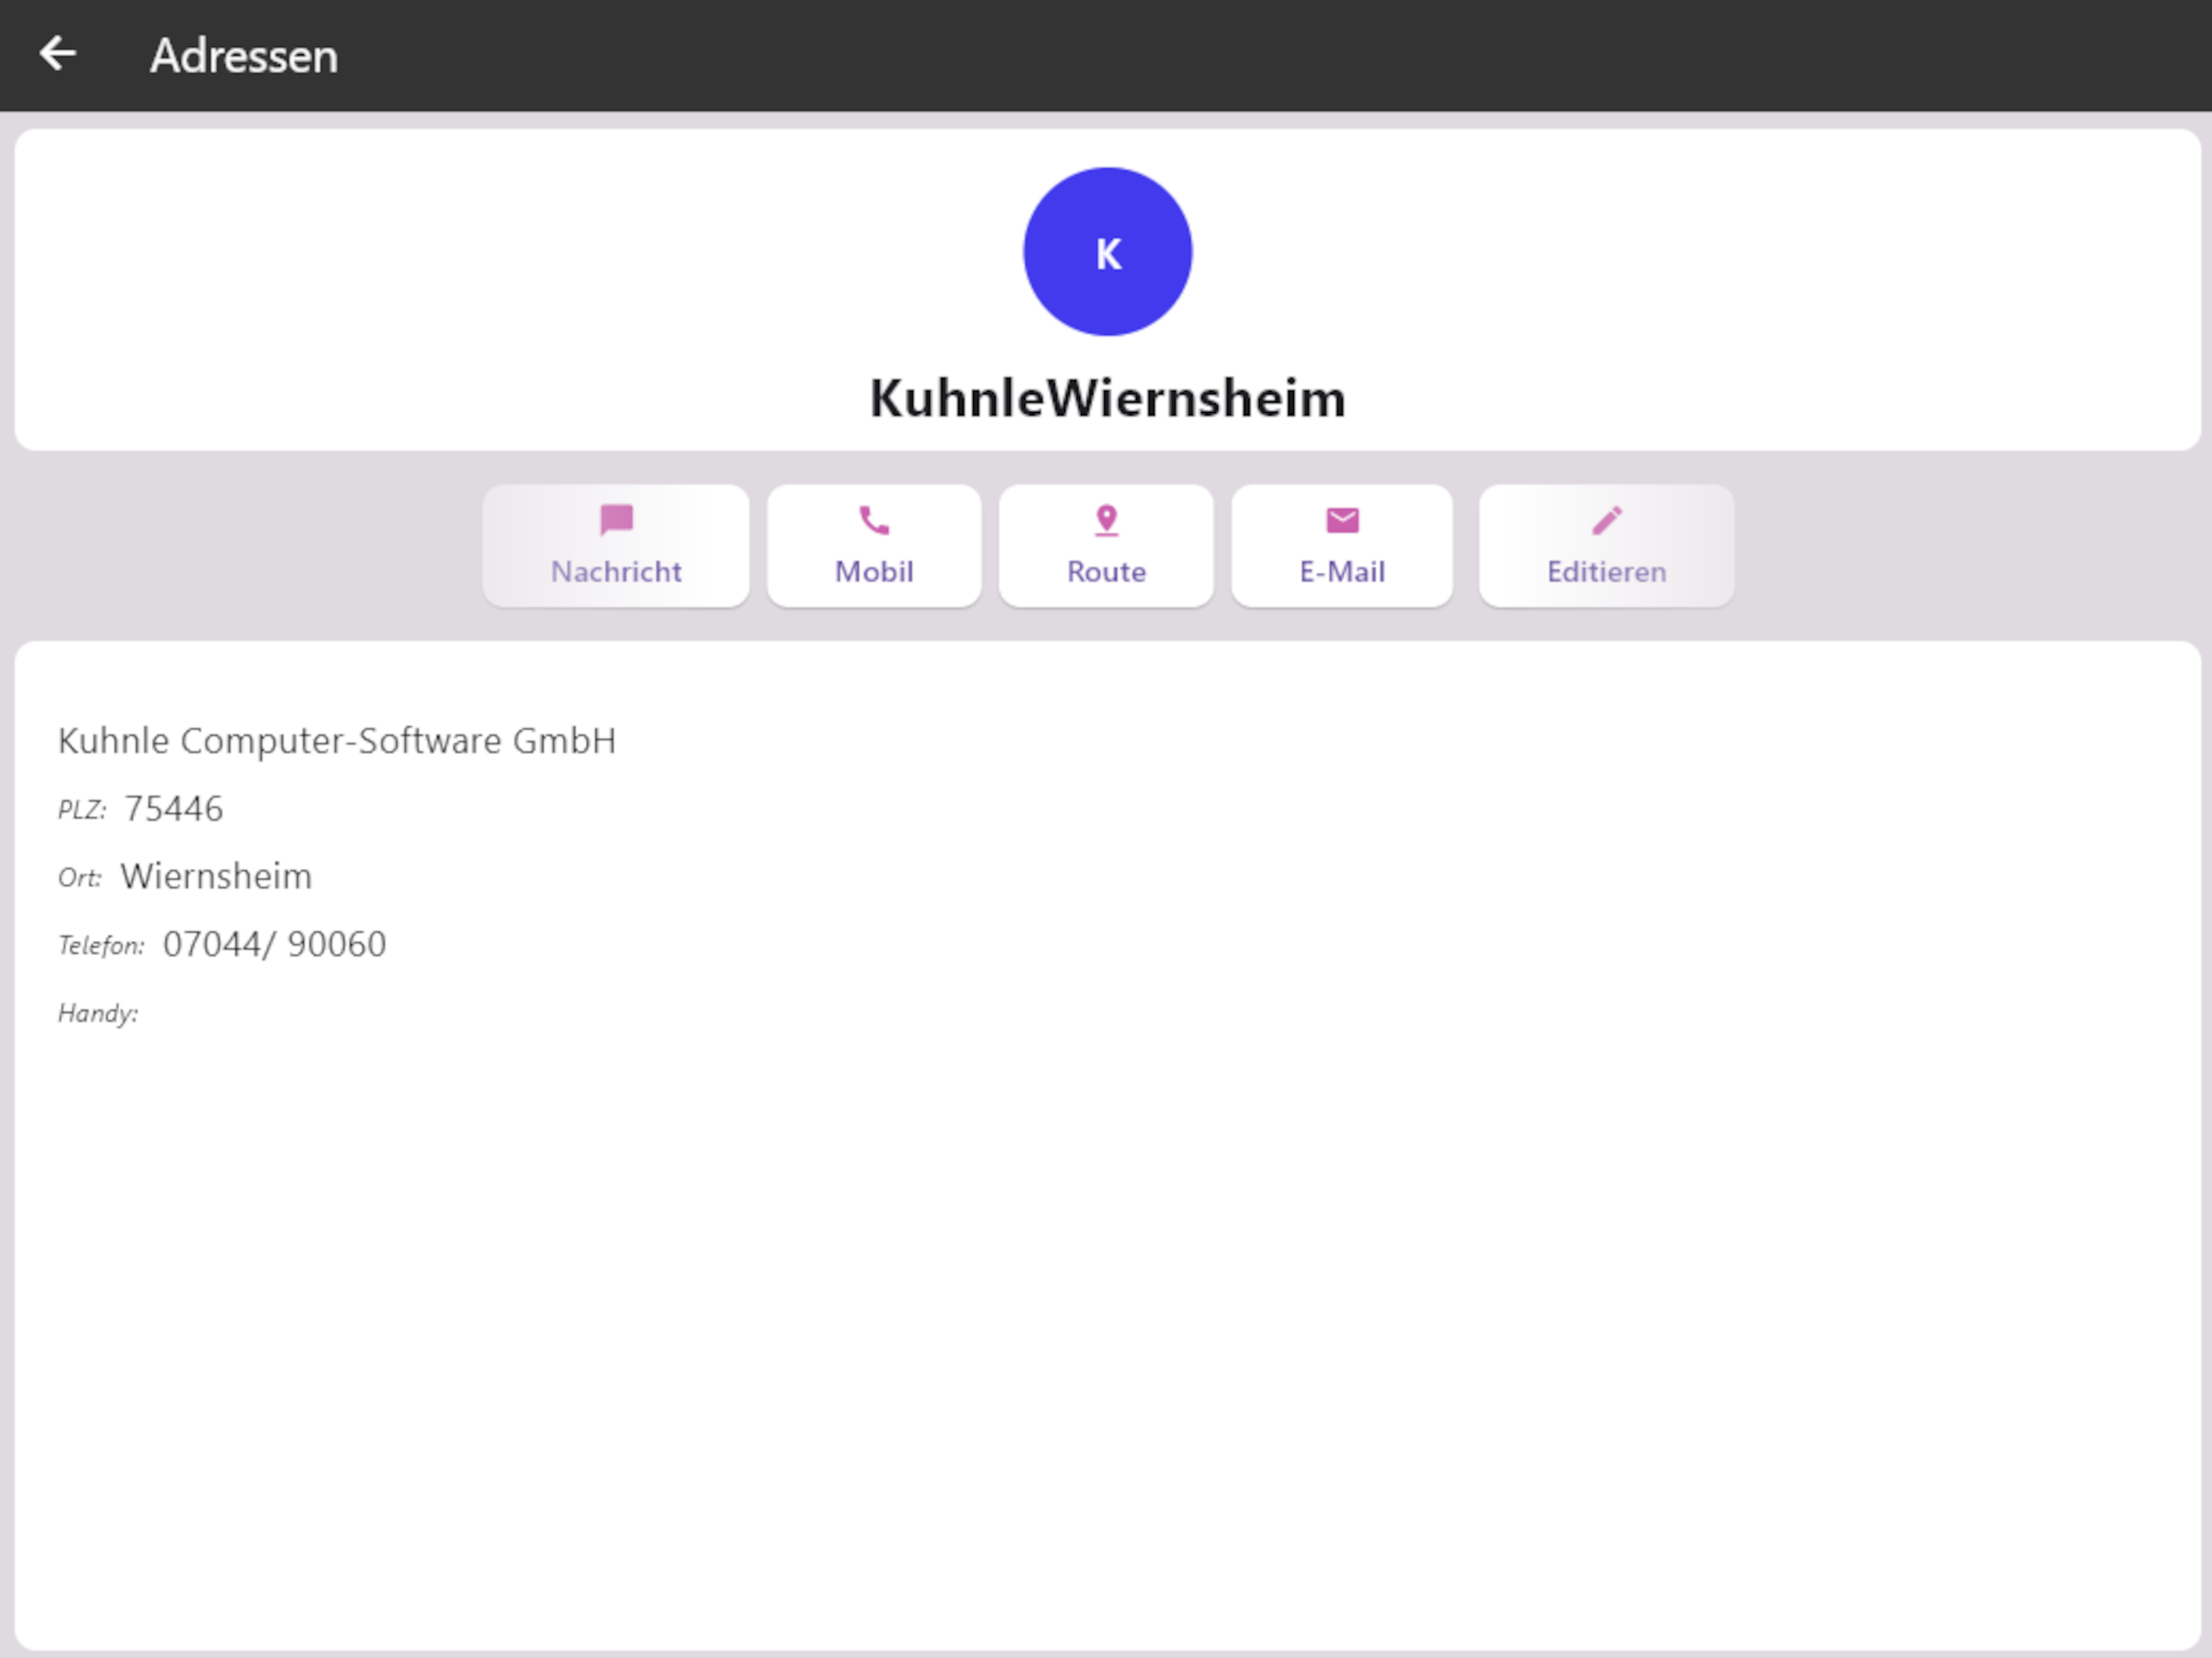
Task: Select the KuhnleWiernsheim contact heading
Action: (x=1107, y=398)
